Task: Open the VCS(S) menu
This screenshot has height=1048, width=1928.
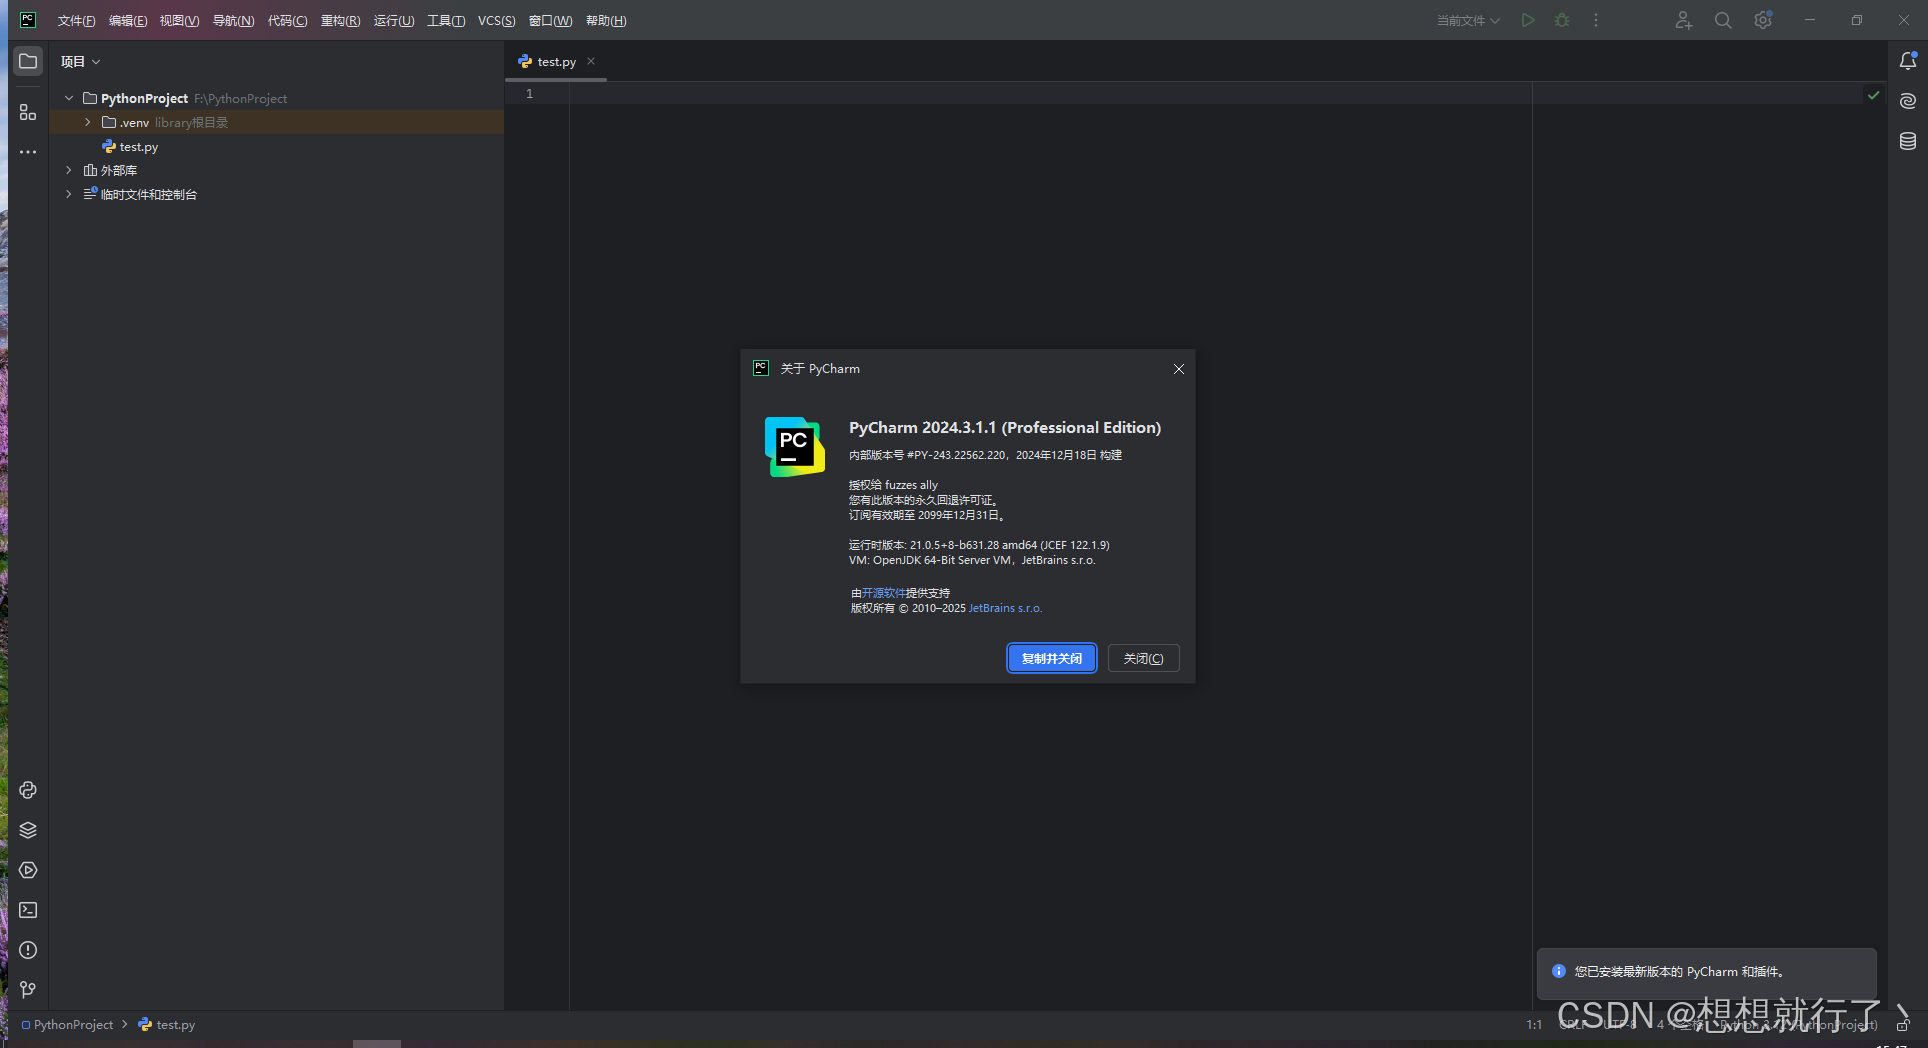Action: coord(497,21)
